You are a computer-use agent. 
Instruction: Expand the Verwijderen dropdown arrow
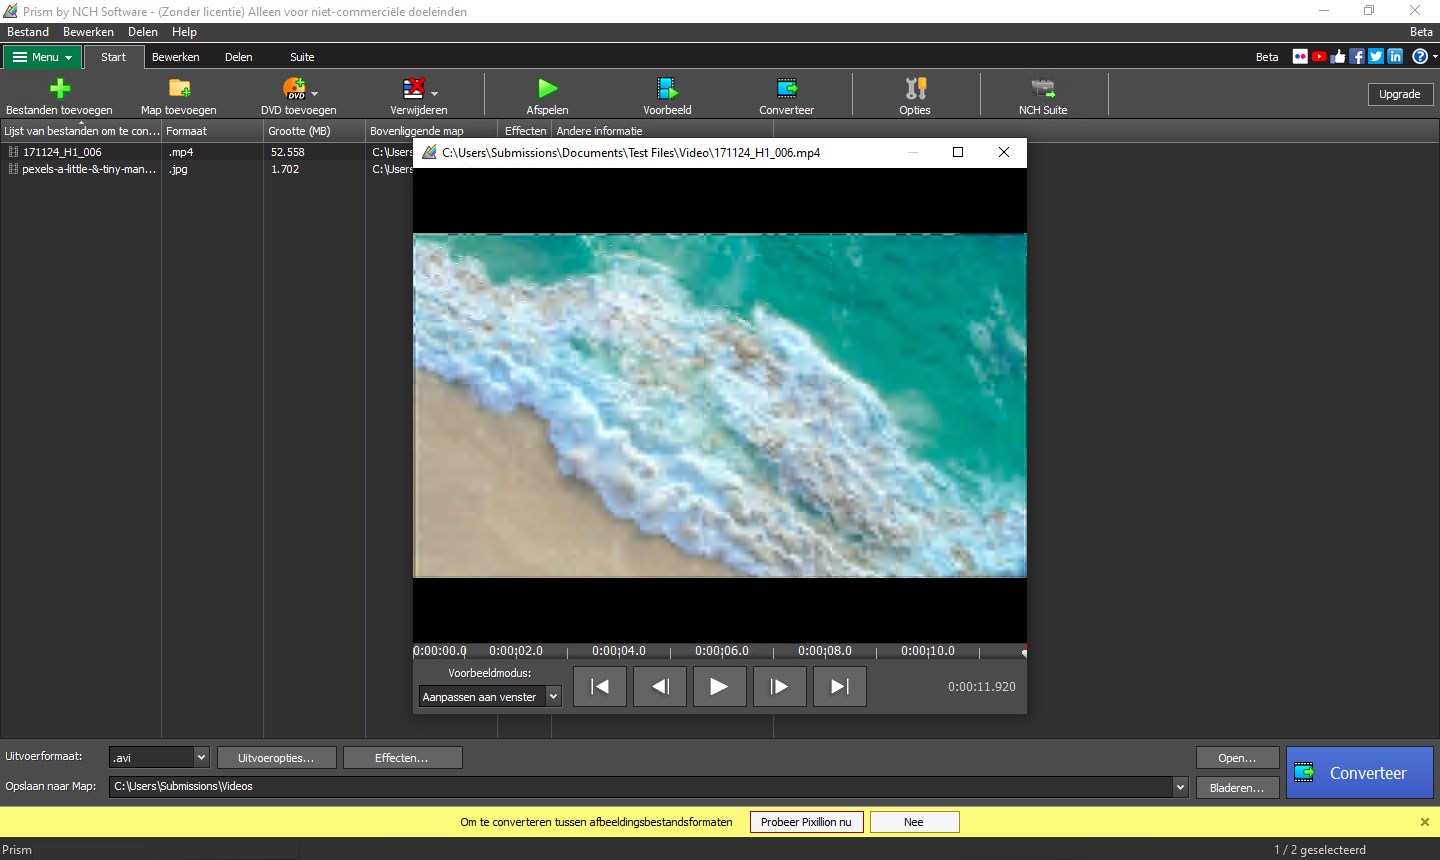pos(435,94)
